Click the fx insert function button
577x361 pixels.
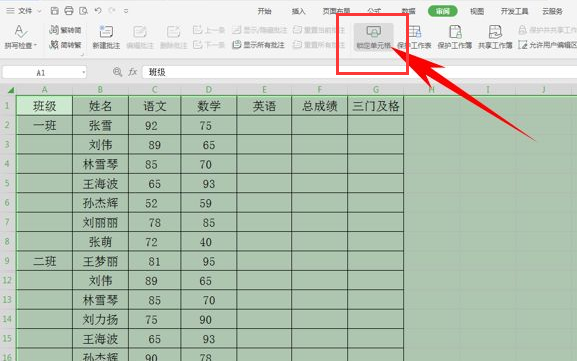click(132, 72)
